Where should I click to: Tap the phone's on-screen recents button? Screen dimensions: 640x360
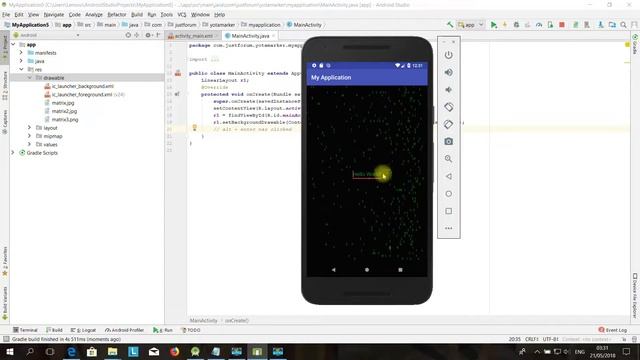(400, 270)
